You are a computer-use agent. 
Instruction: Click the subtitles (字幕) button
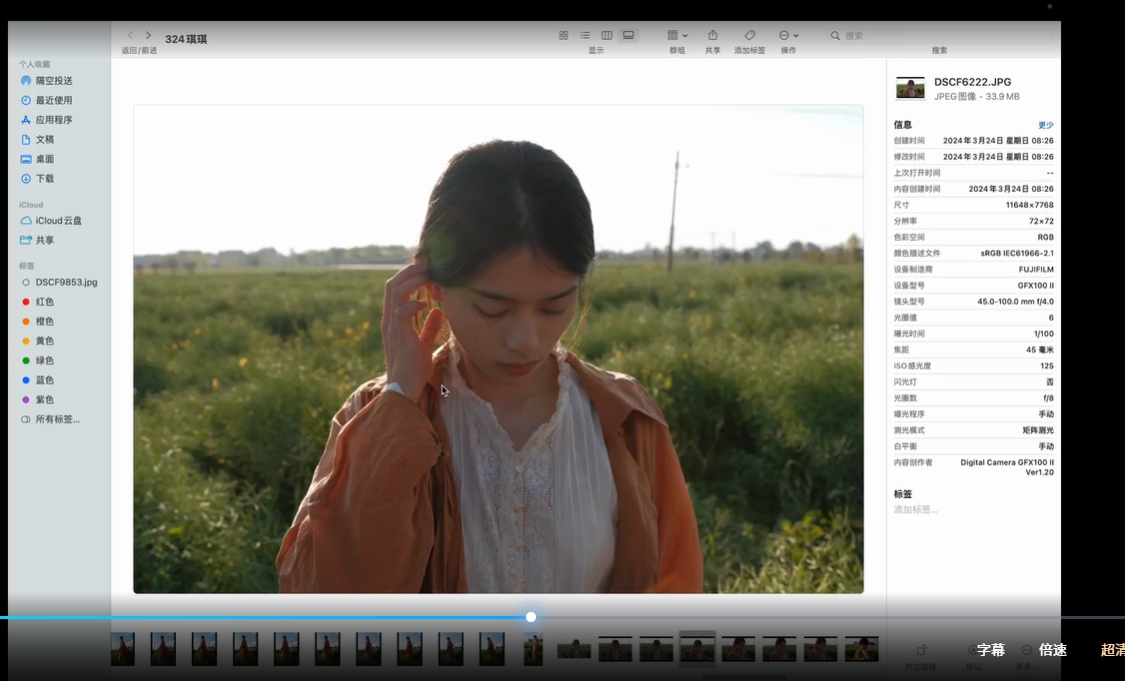pos(990,650)
